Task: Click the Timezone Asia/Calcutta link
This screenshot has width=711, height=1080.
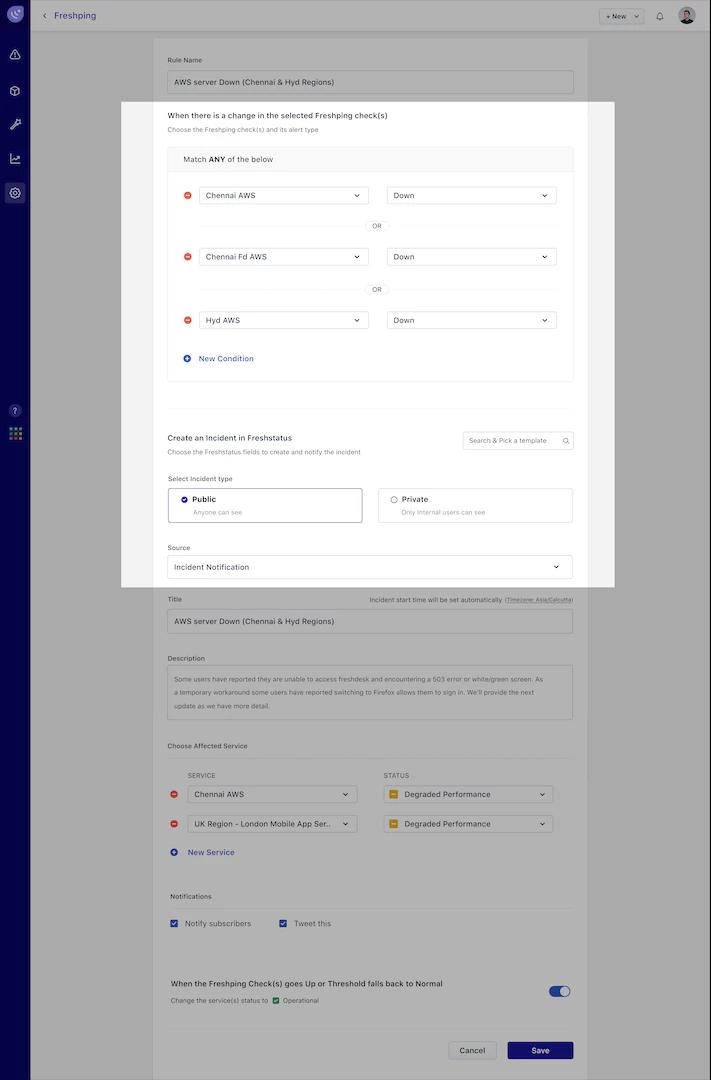Action: click(x=539, y=600)
